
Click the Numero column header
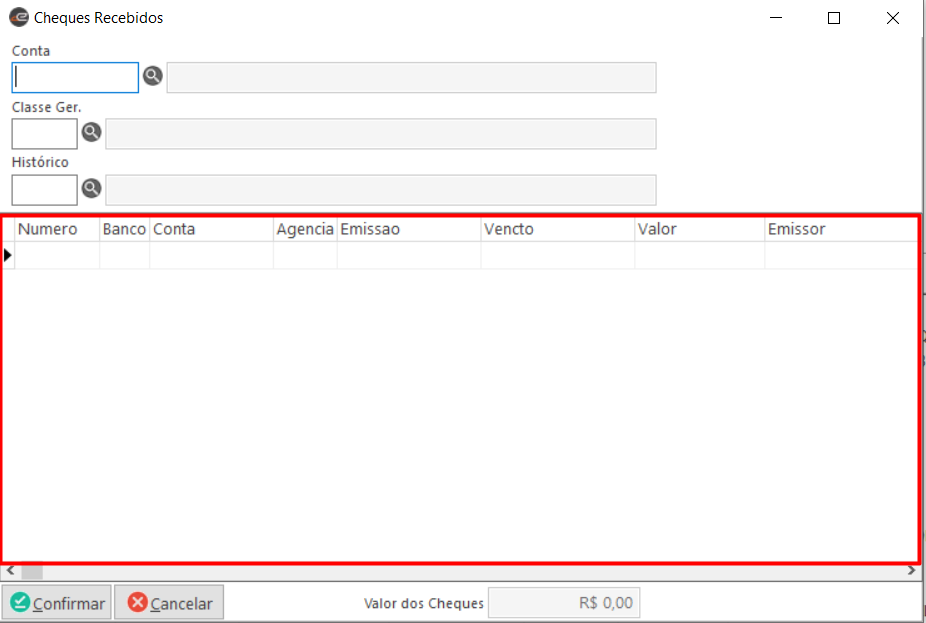pyautogui.click(x=57, y=229)
